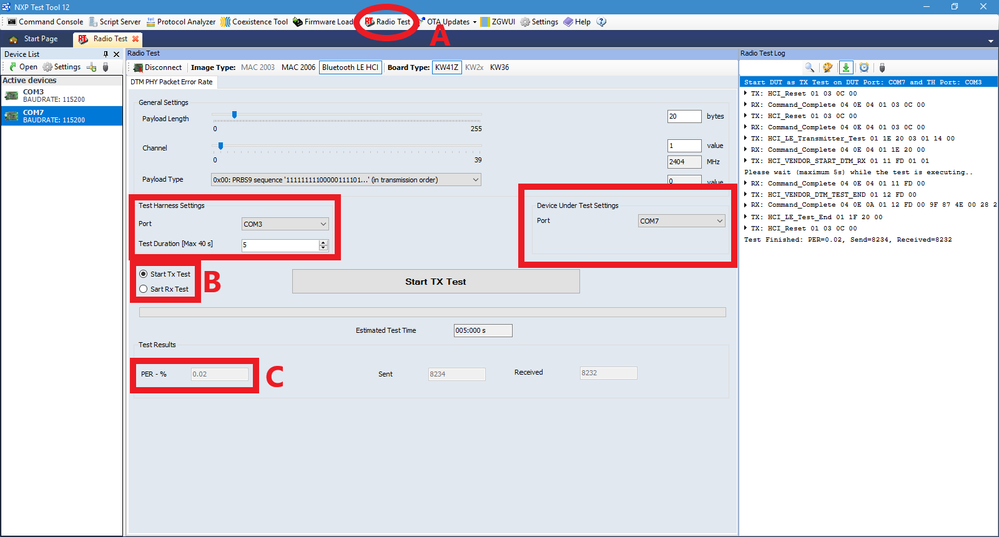999x537 pixels.
Task: Expand the HCI_VENDOR_DTM_TEST_END log entry
Action: [x=746, y=194]
